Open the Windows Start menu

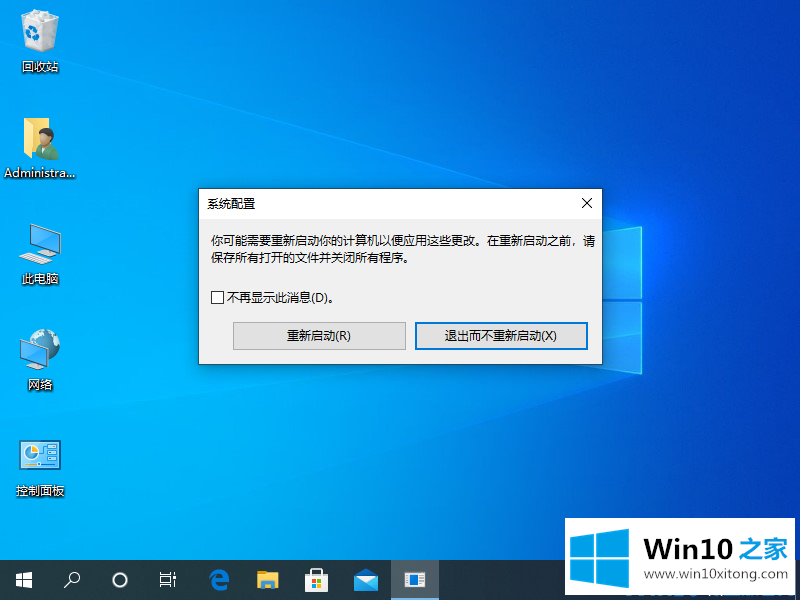point(24,580)
